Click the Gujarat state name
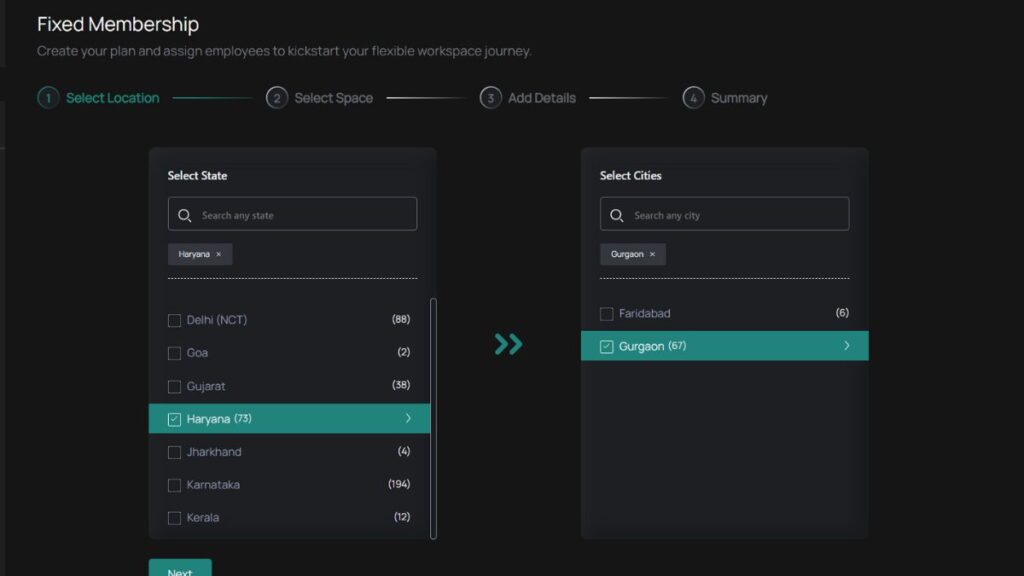The height and width of the screenshot is (576, 1024). (x=206, y=386)
